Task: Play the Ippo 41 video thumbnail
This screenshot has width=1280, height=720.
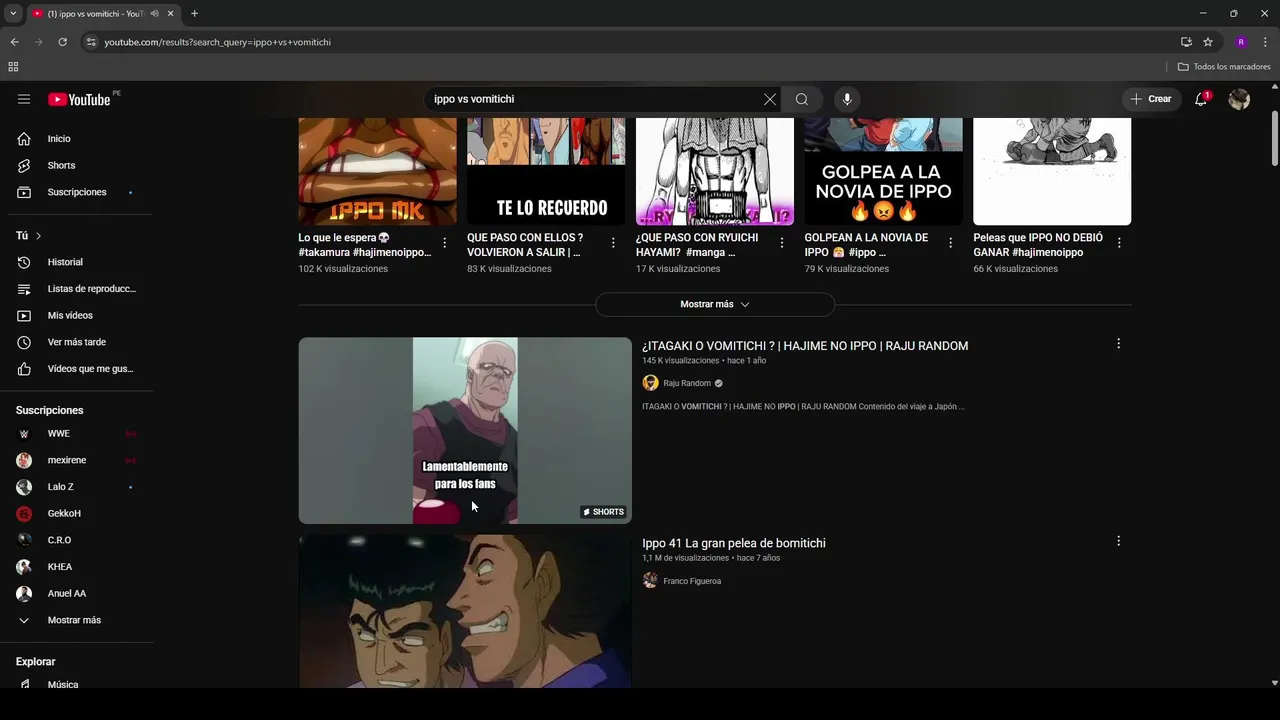Action: [x=465, y=611]
